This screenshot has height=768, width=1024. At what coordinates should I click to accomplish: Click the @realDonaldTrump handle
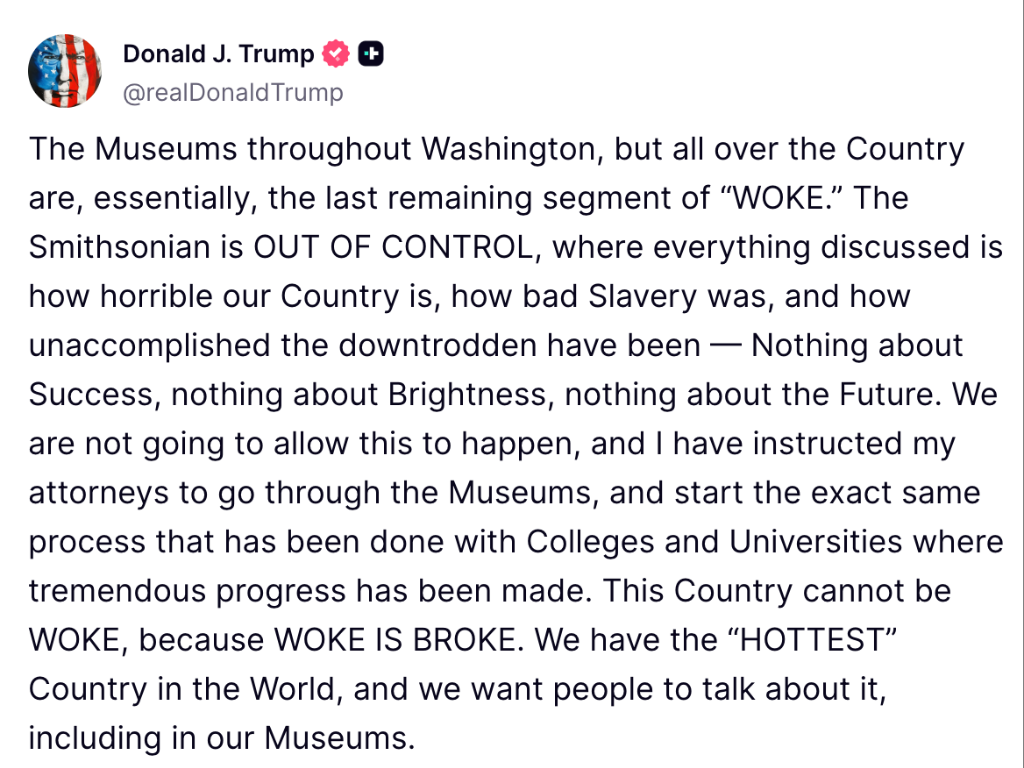pyautogui.click(x=233, y=93)
